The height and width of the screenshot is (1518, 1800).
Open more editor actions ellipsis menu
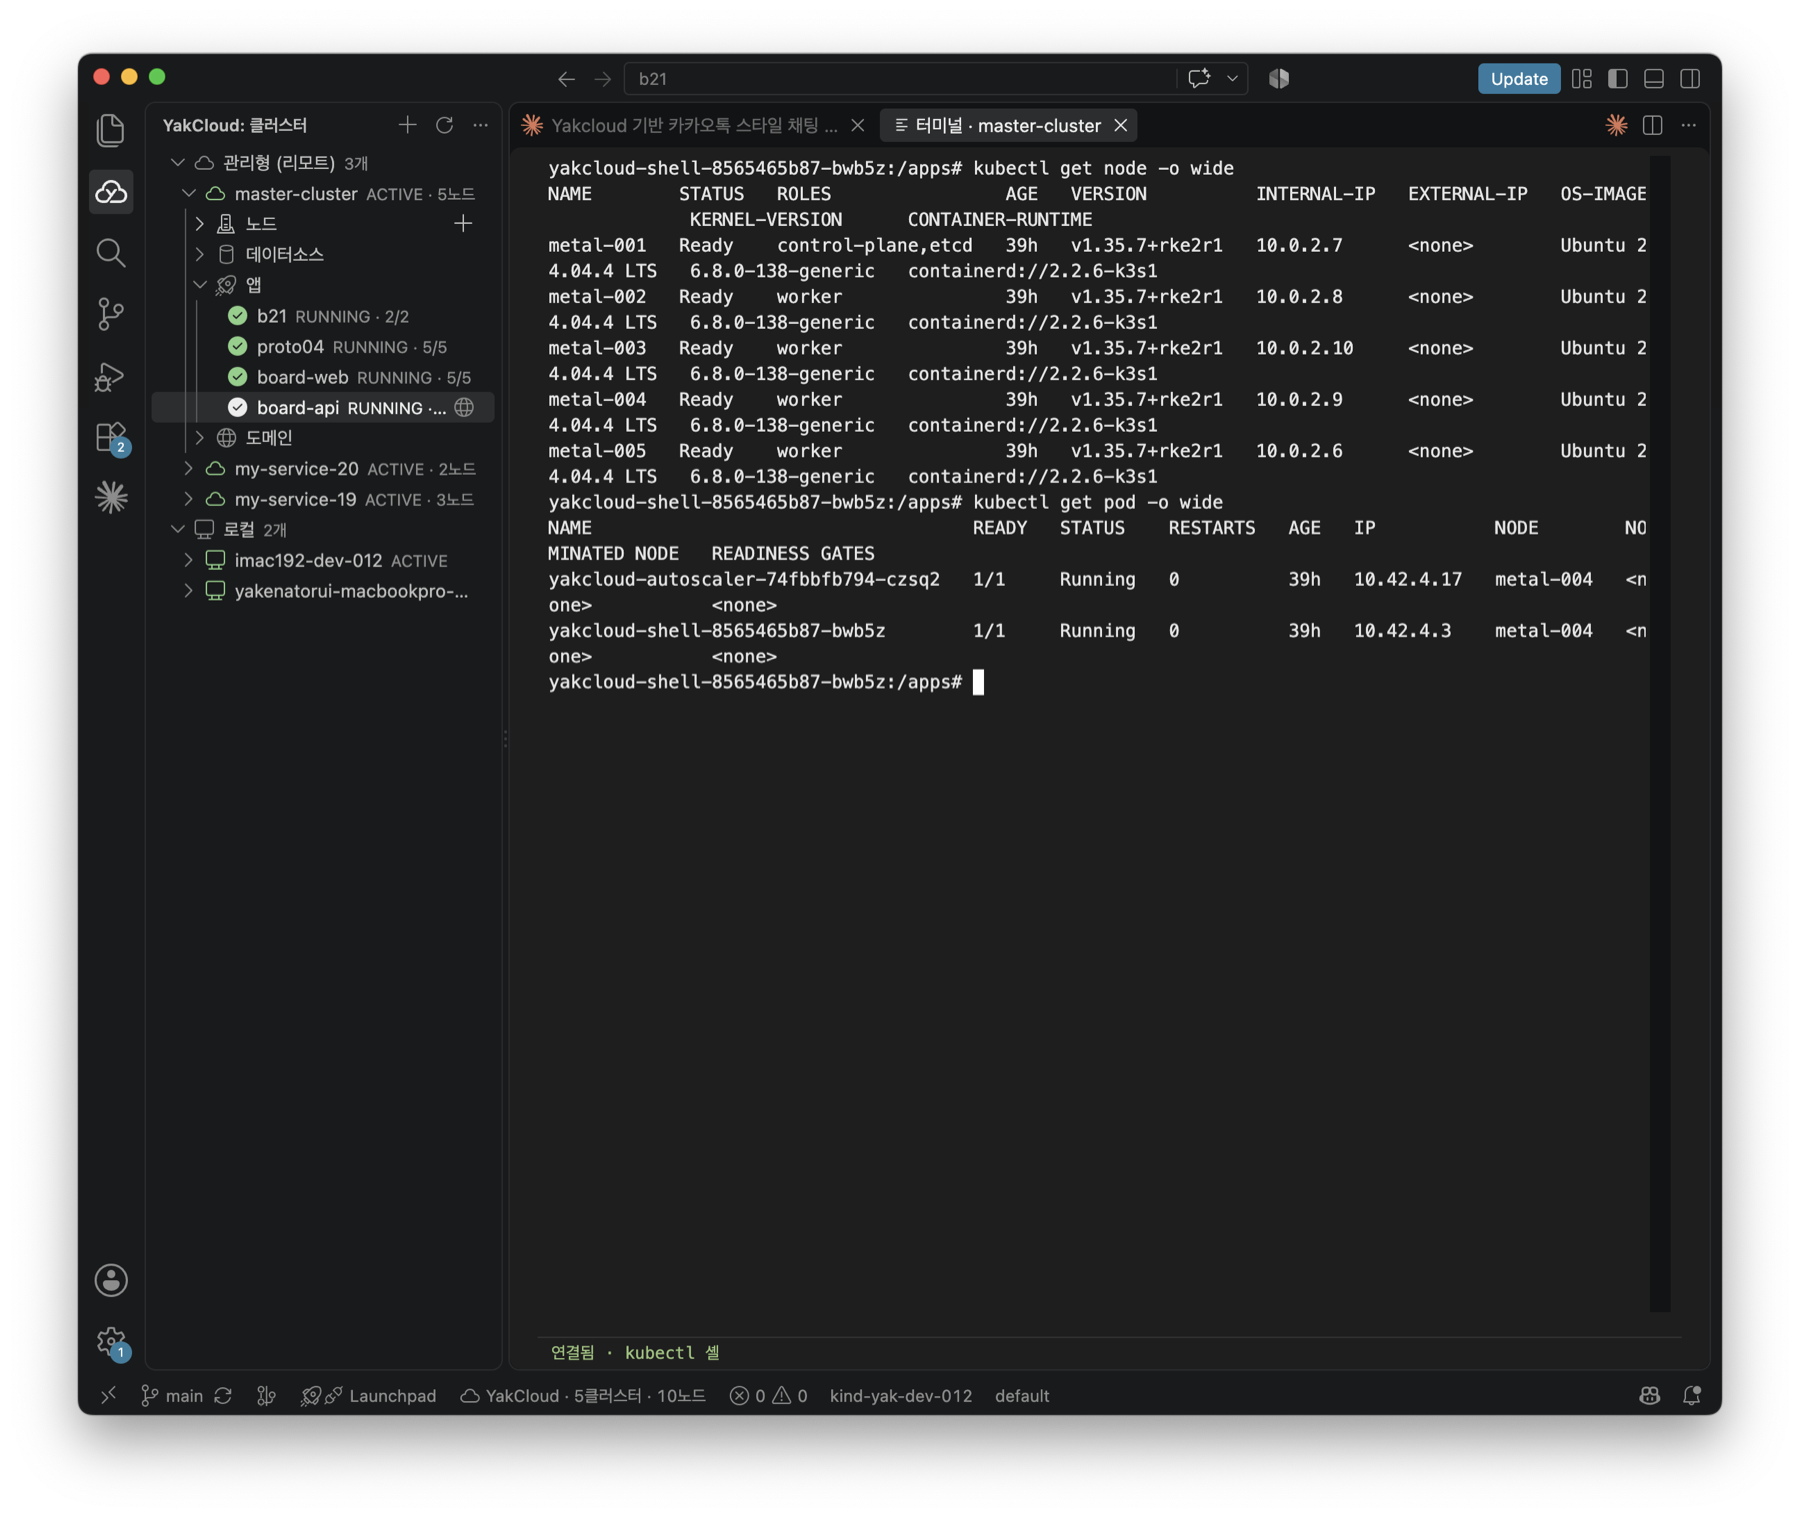click(x=1689, y=125)
